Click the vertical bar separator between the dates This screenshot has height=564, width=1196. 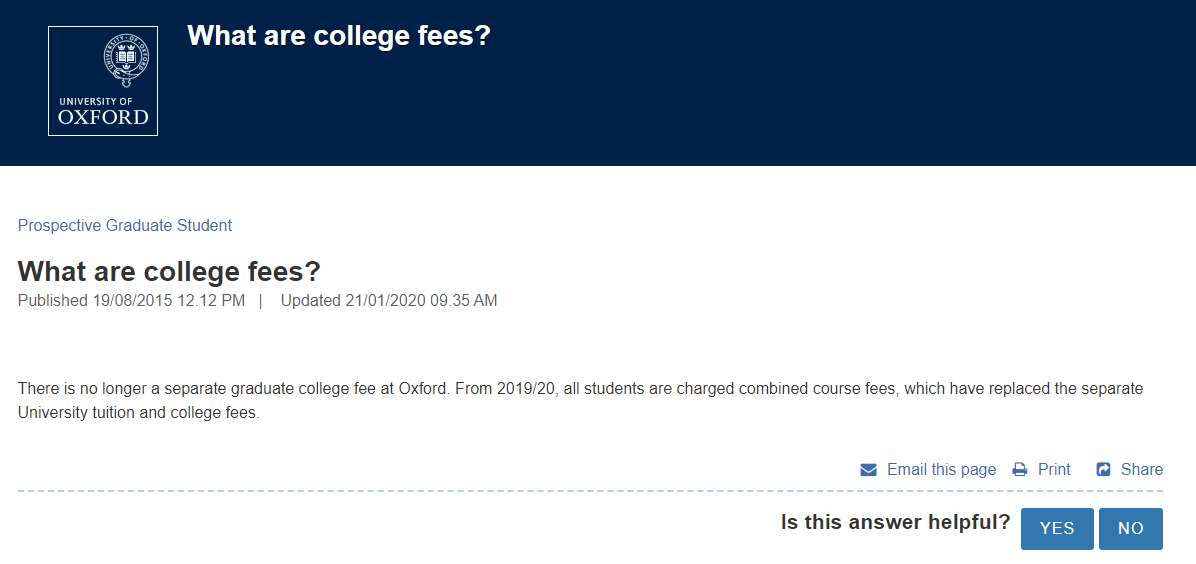[261, 301]
